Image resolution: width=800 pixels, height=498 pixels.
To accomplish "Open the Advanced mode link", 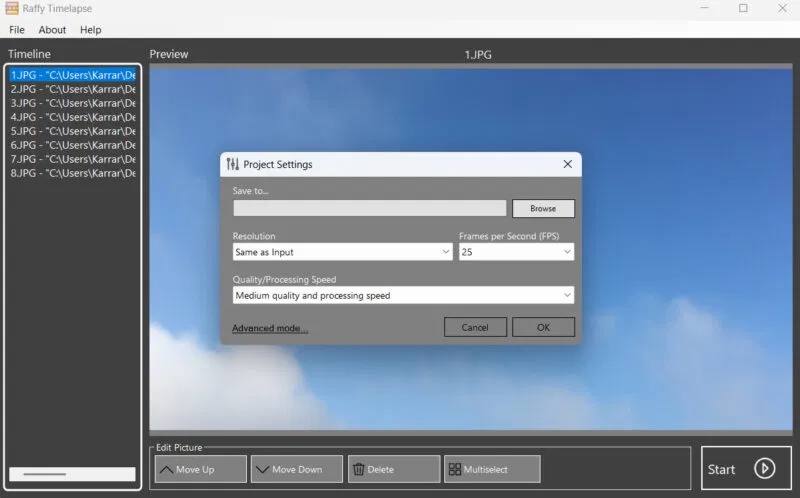I will tap(270, 328).
